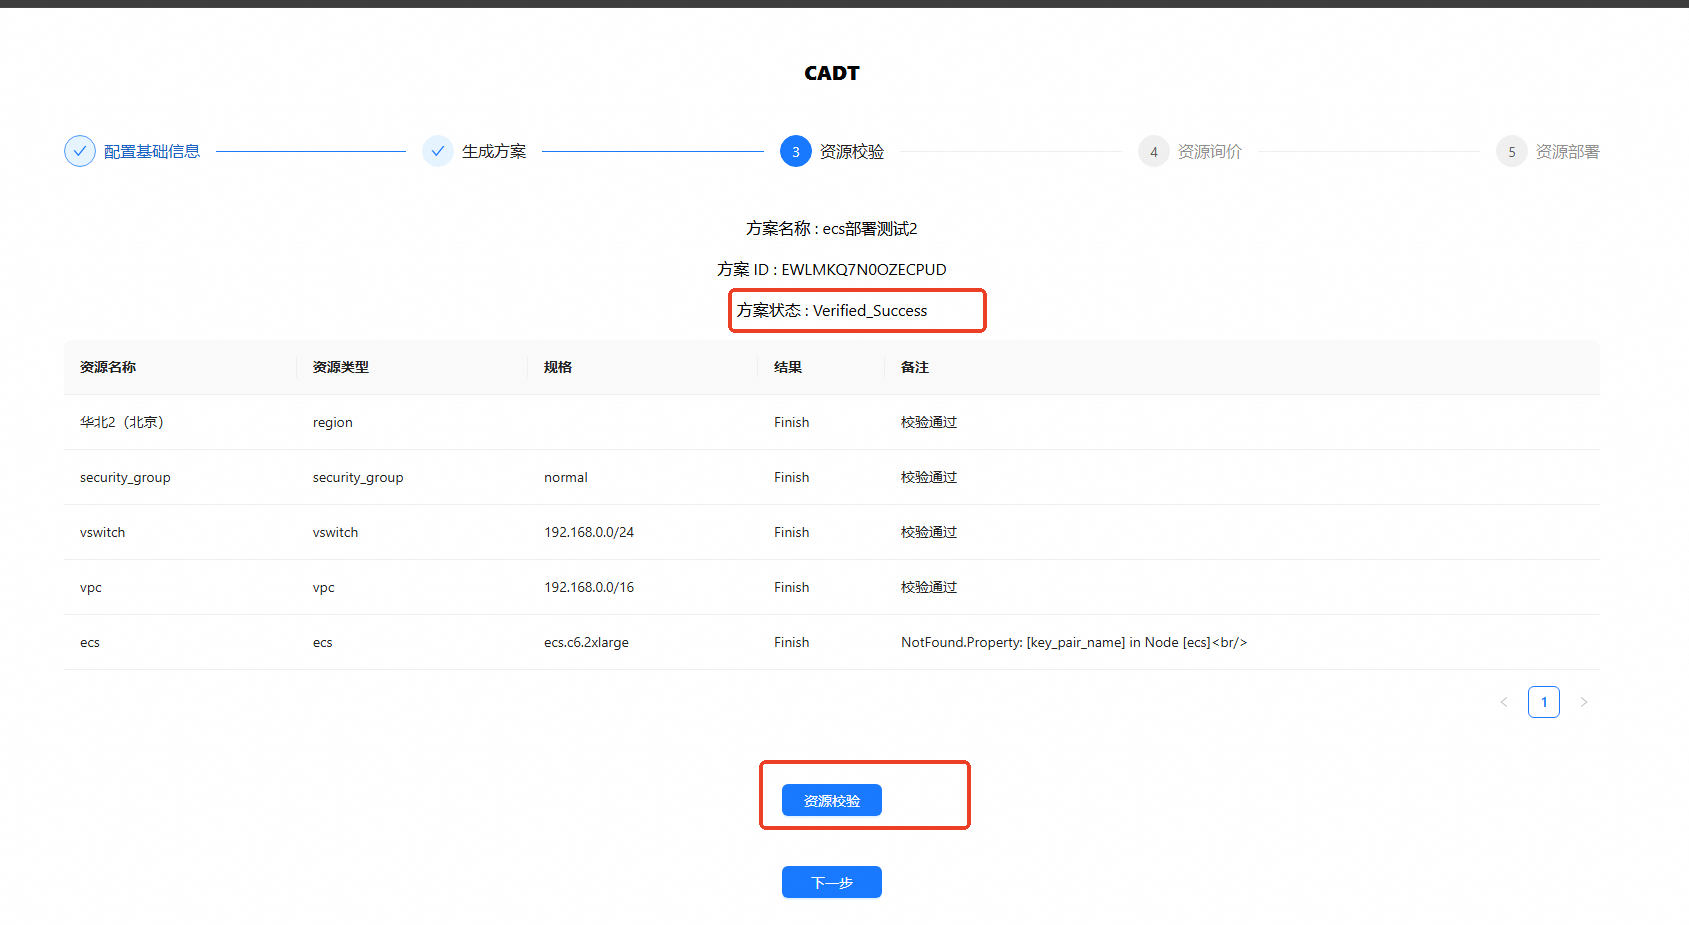Click the 下一步 button
The width and height of the screenshot is (1689, 925).
pyautogui.click(x=832, y=882)
